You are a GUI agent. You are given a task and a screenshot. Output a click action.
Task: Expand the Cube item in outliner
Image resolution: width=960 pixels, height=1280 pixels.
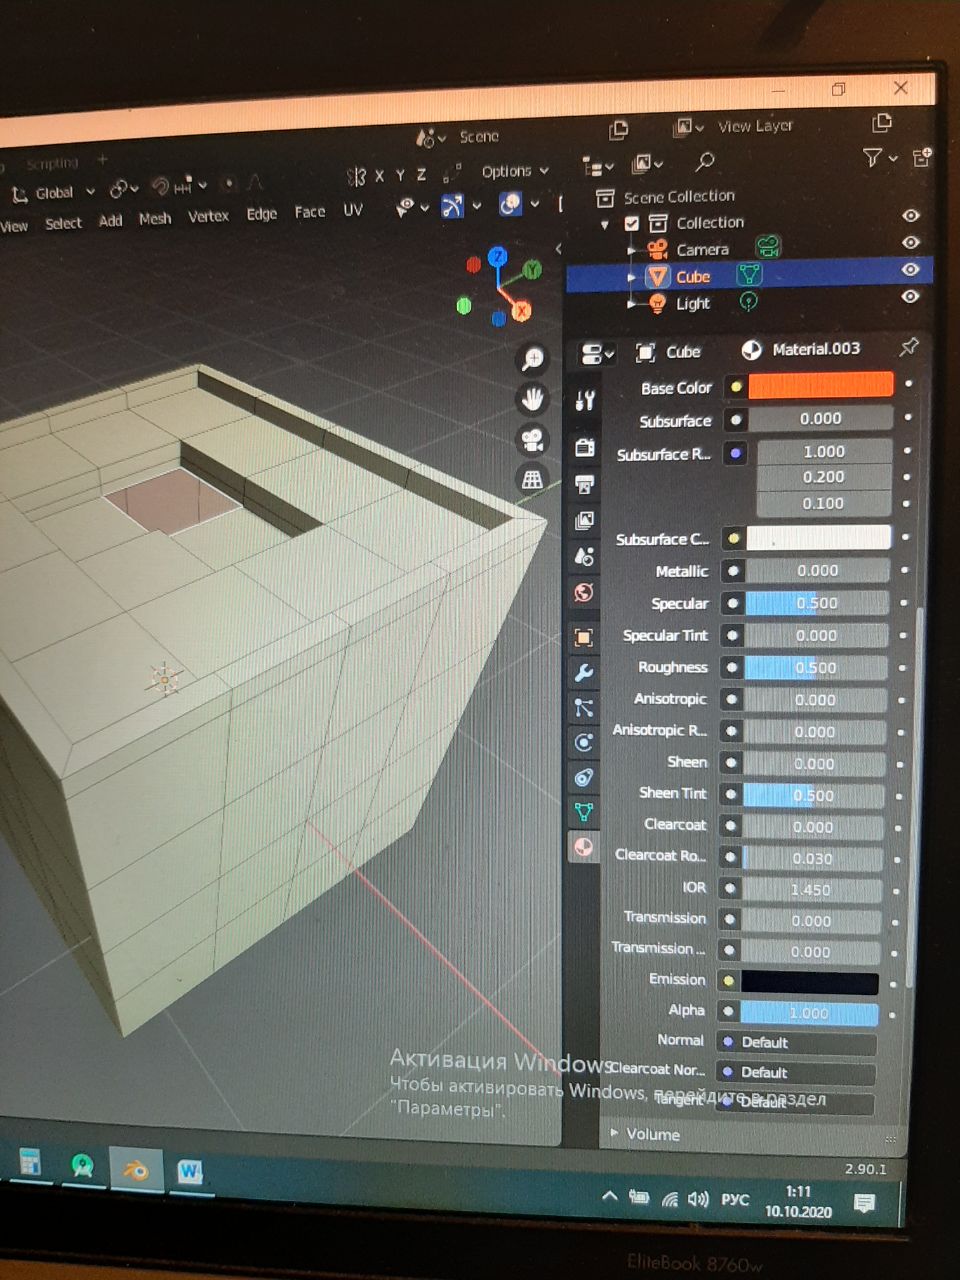point(631,277)
